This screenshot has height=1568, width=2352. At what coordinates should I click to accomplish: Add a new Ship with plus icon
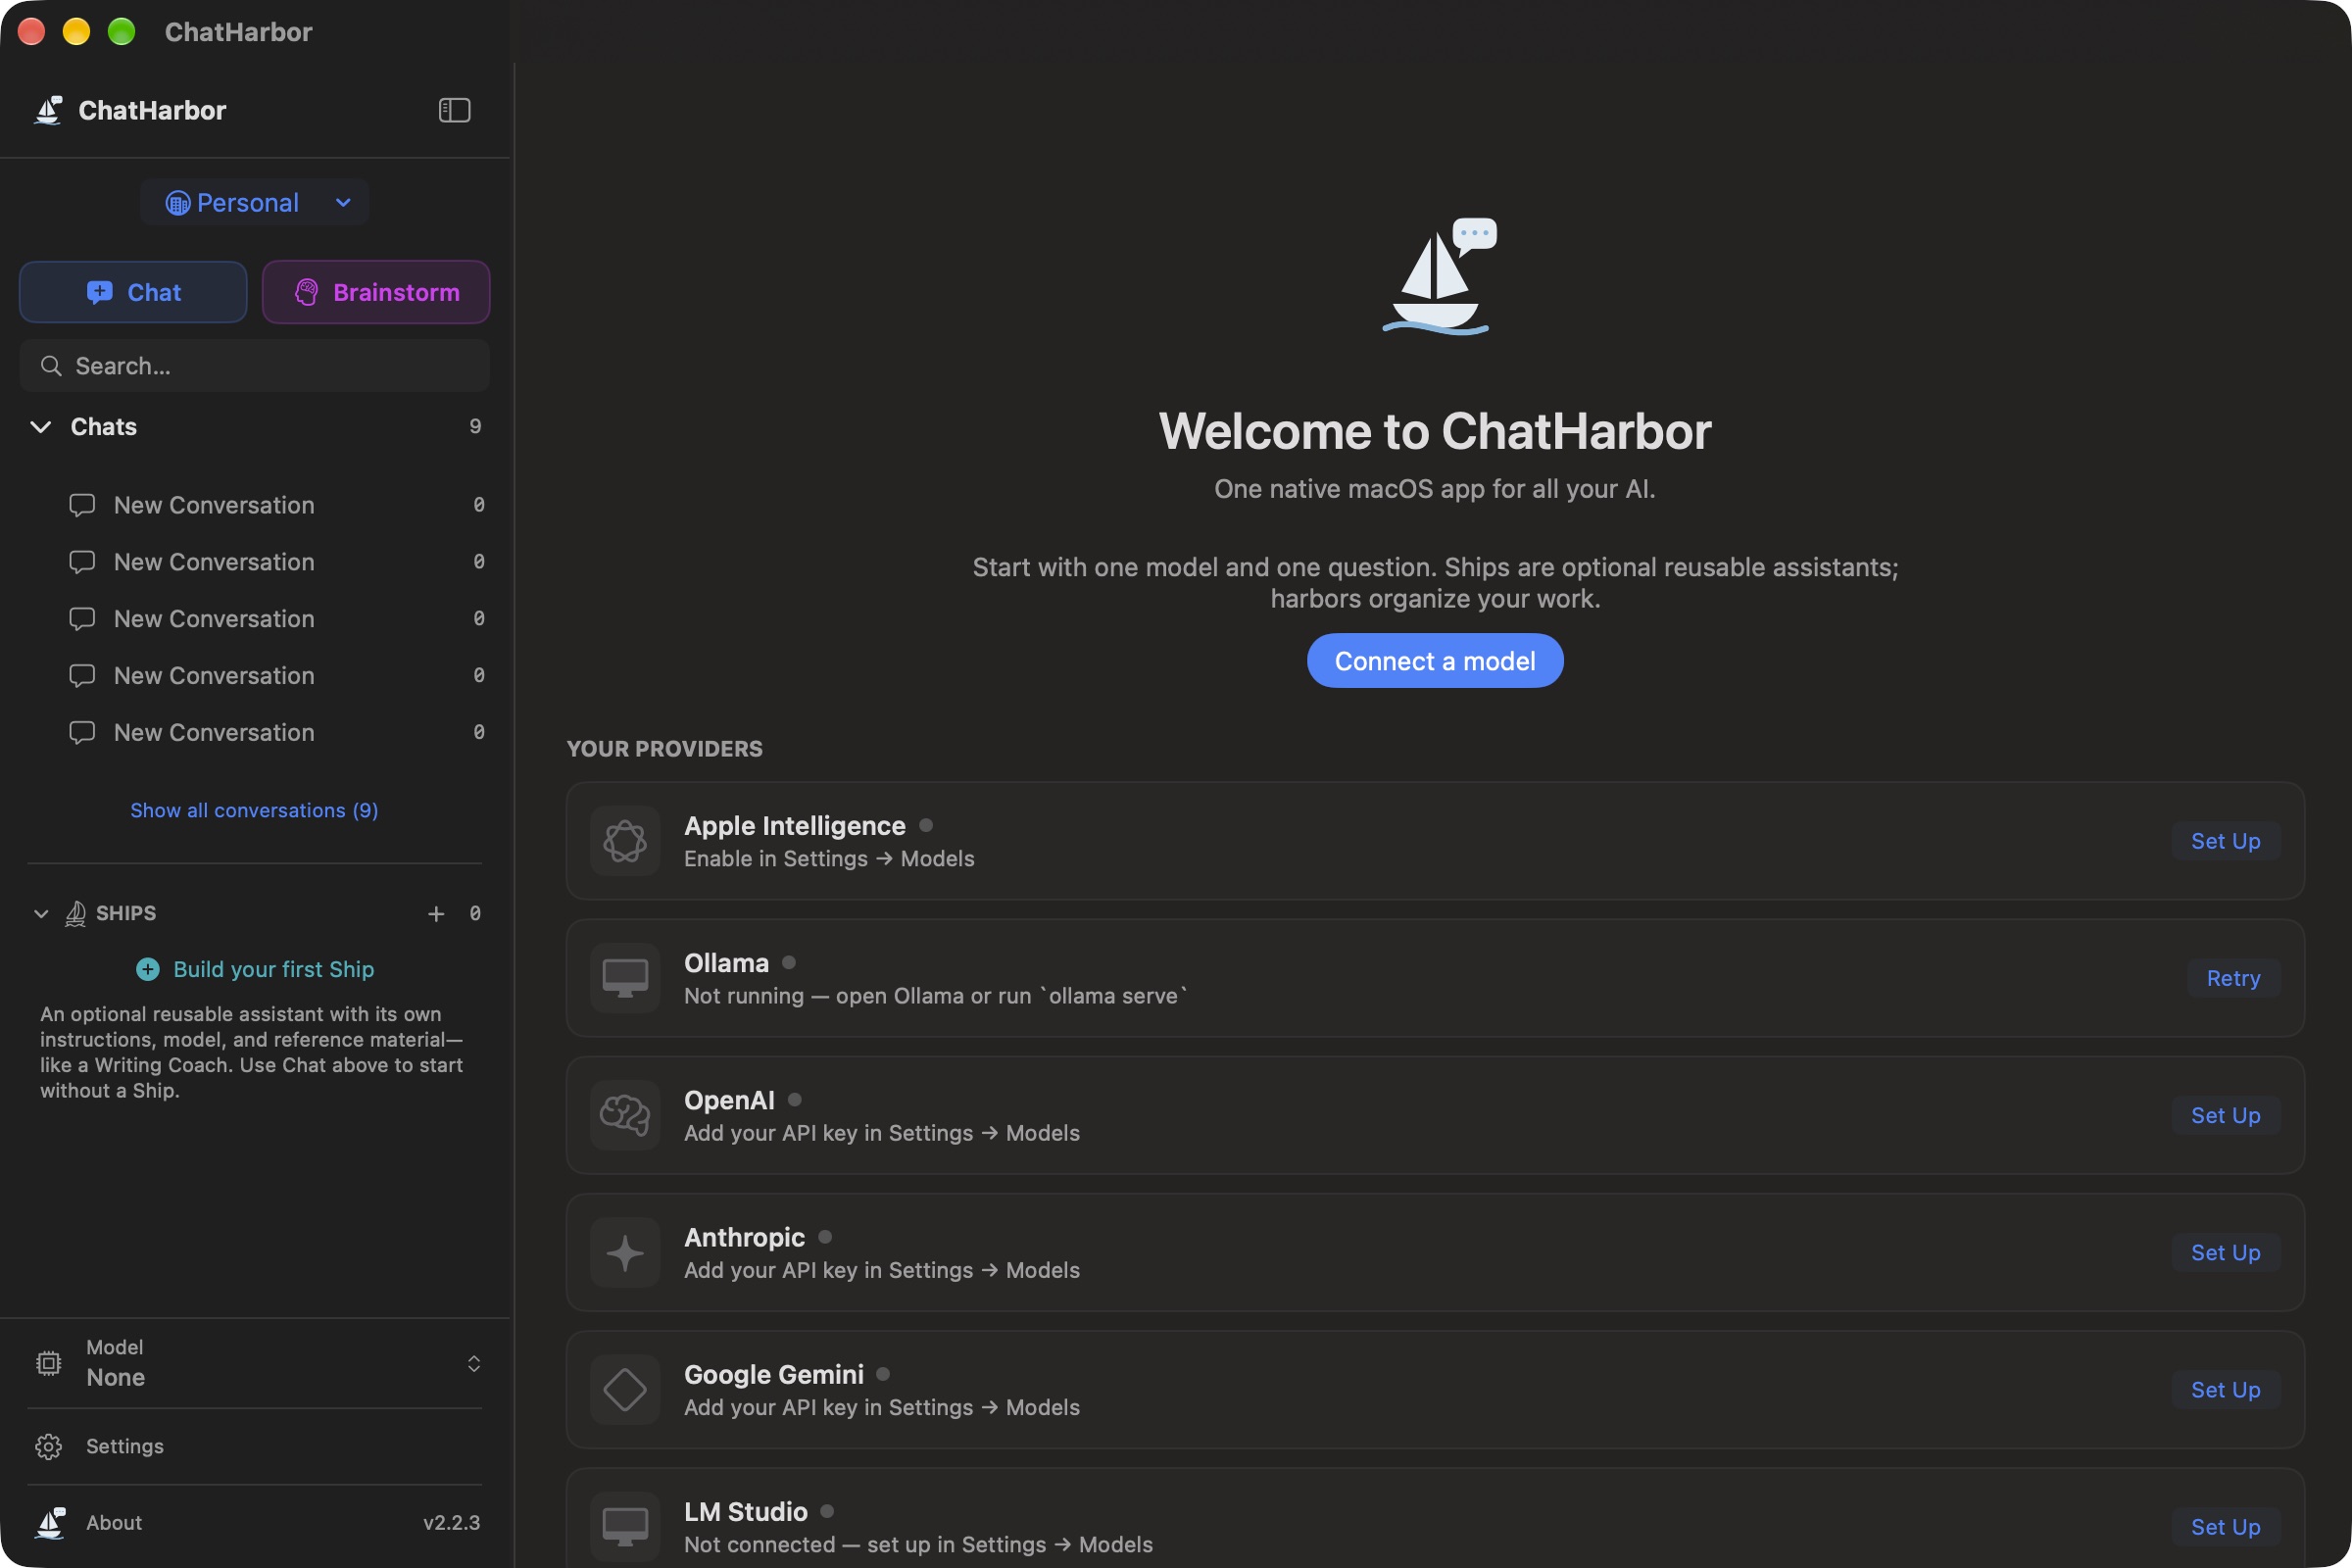pyautogui.click(x=436, y=913)
